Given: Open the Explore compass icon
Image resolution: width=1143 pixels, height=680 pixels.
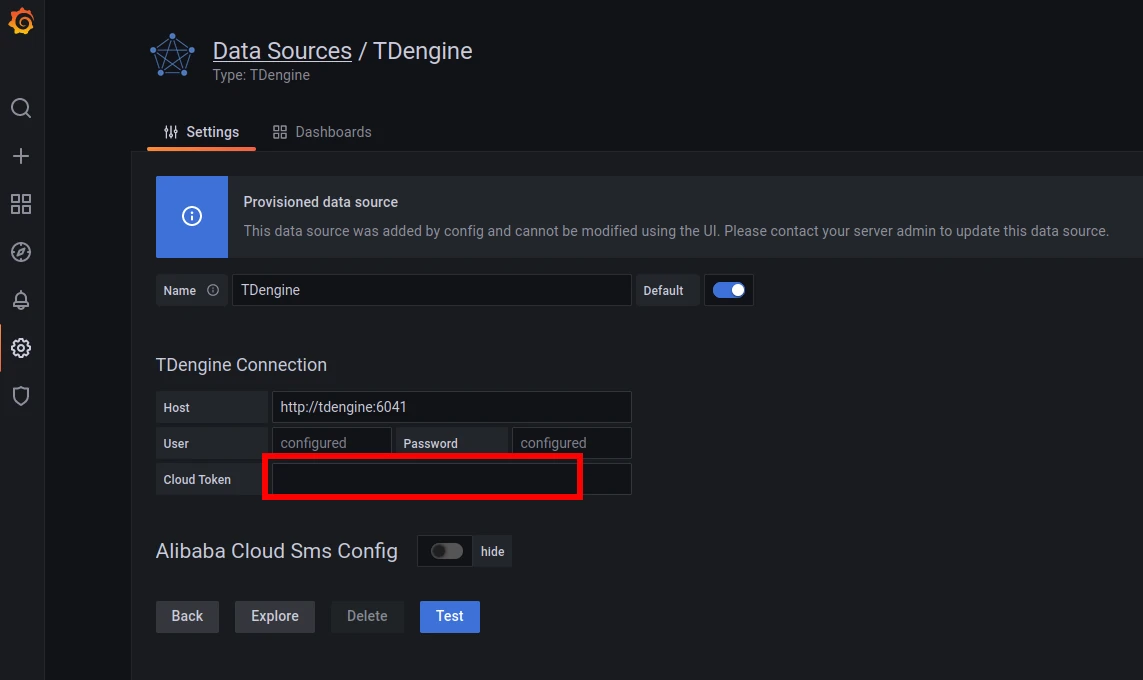Looking at the screenshot, I should click(21, 252).
